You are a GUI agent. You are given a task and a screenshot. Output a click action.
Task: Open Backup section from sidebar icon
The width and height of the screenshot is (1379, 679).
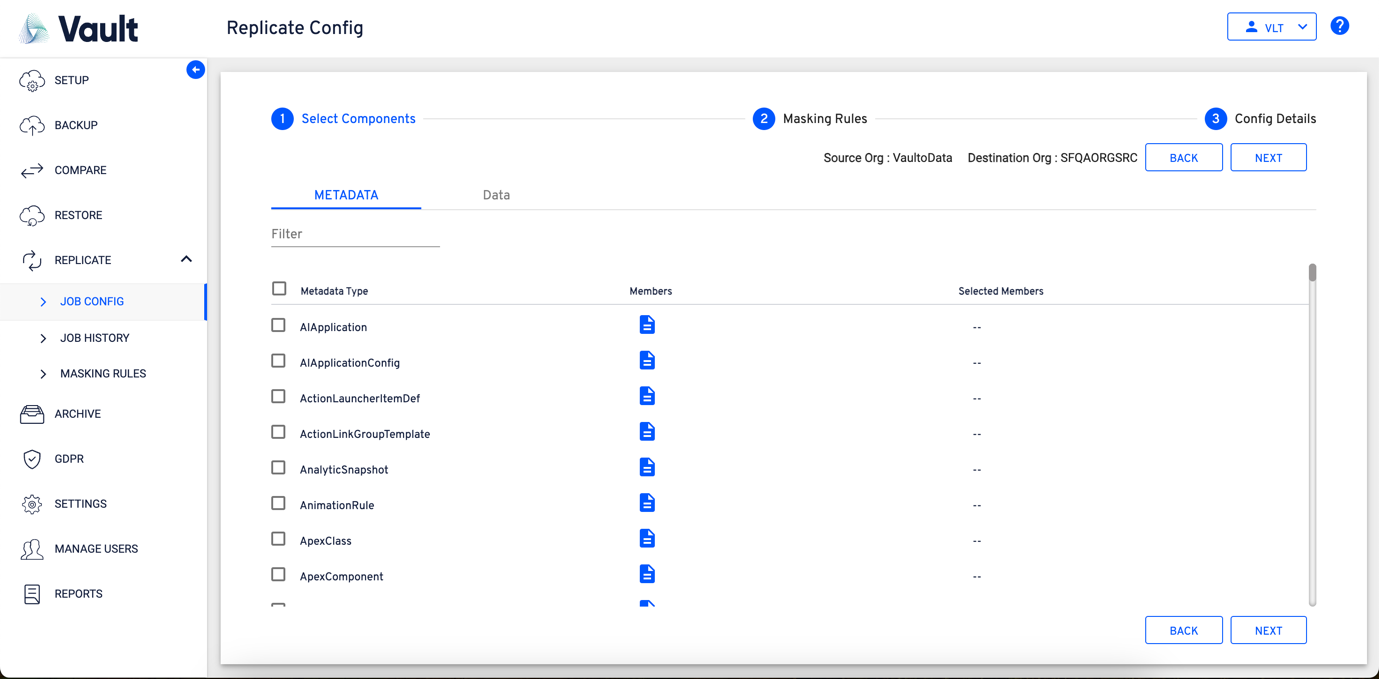tap(32, 125)
